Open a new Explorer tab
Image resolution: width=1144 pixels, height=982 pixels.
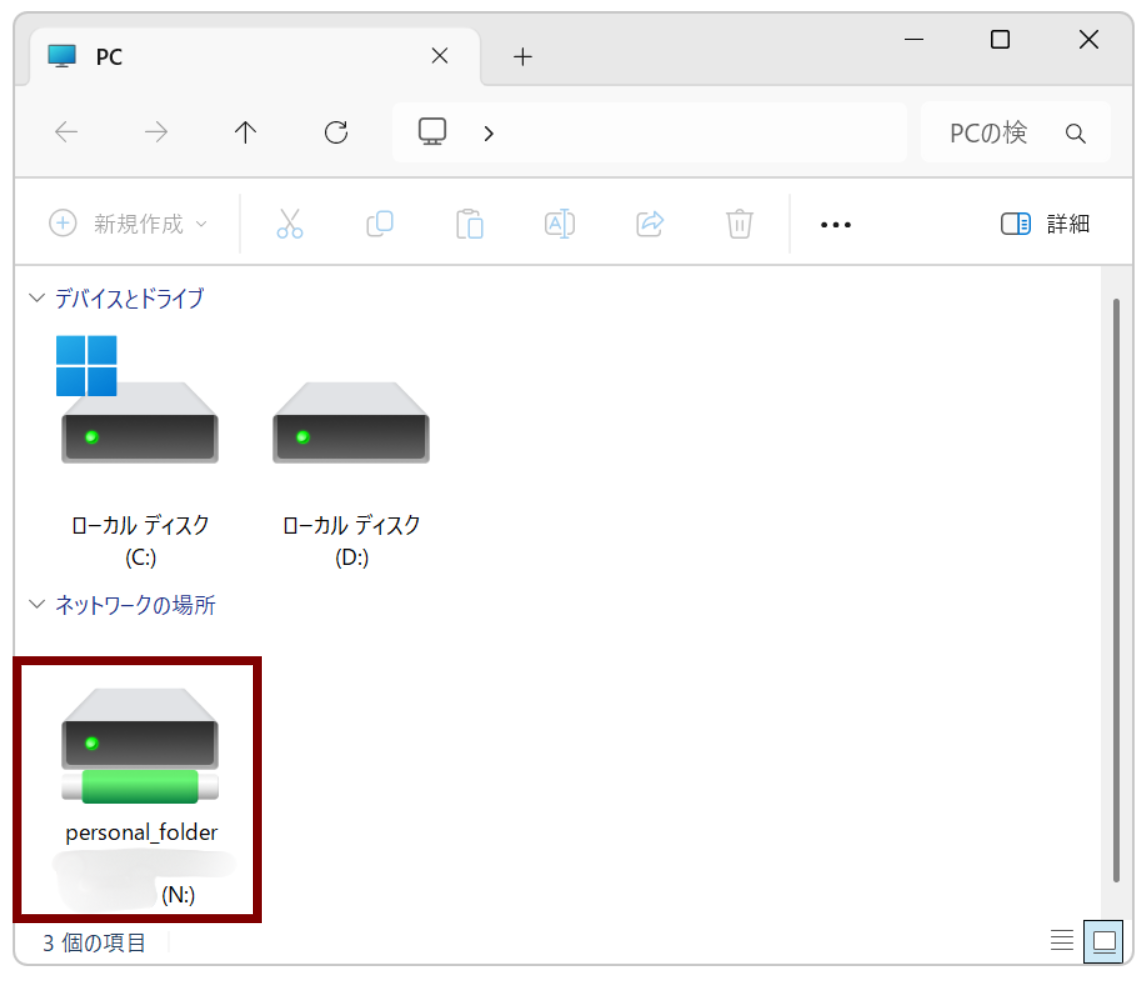(x=522, y=57)
